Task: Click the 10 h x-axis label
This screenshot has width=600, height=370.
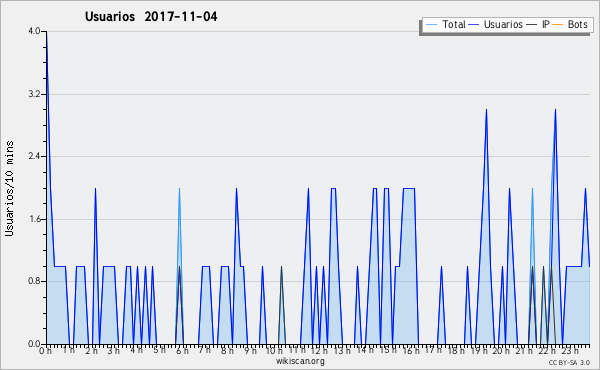Action: tap(274, 351)
